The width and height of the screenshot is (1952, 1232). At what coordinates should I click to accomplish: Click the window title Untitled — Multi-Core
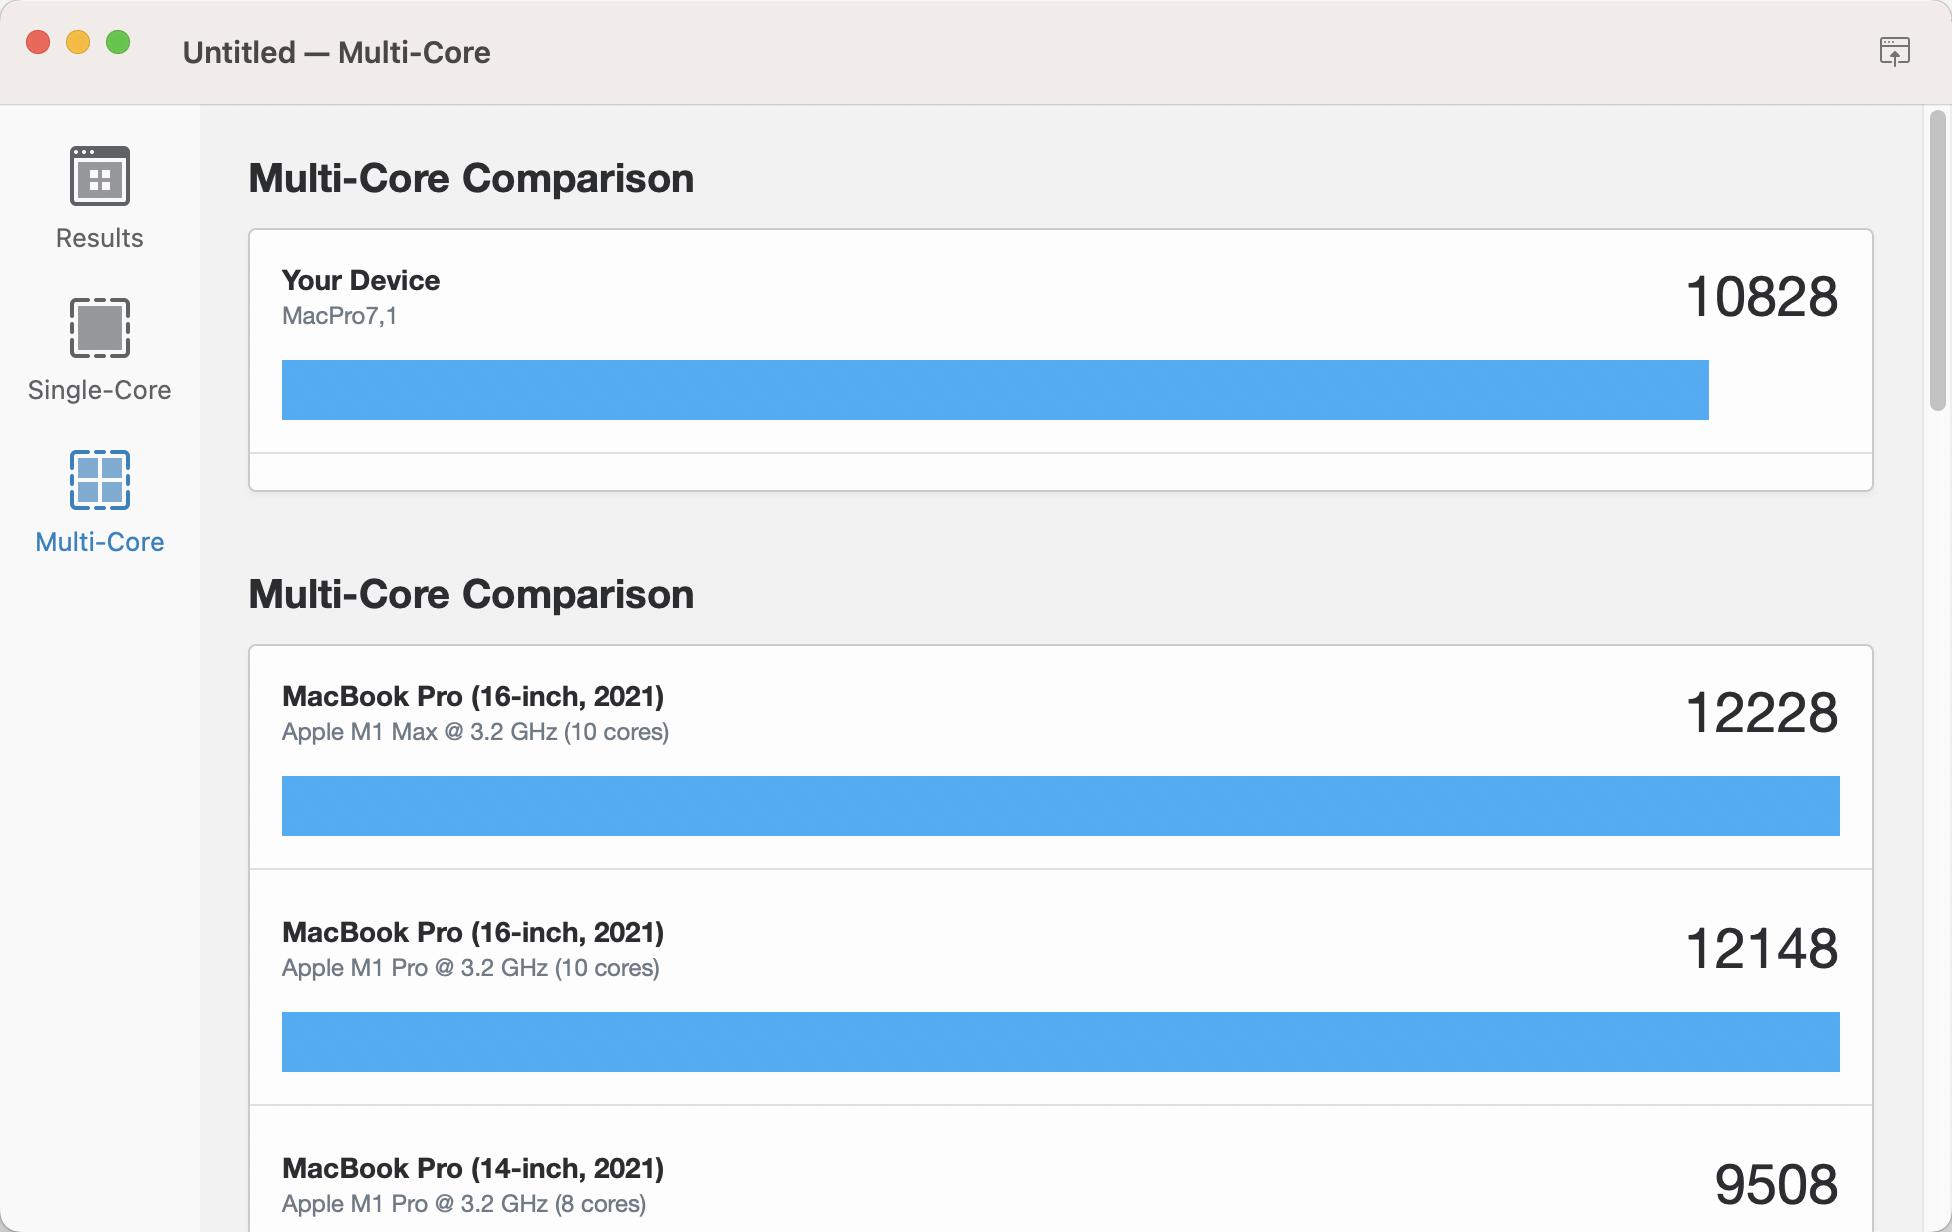point(336,52)
